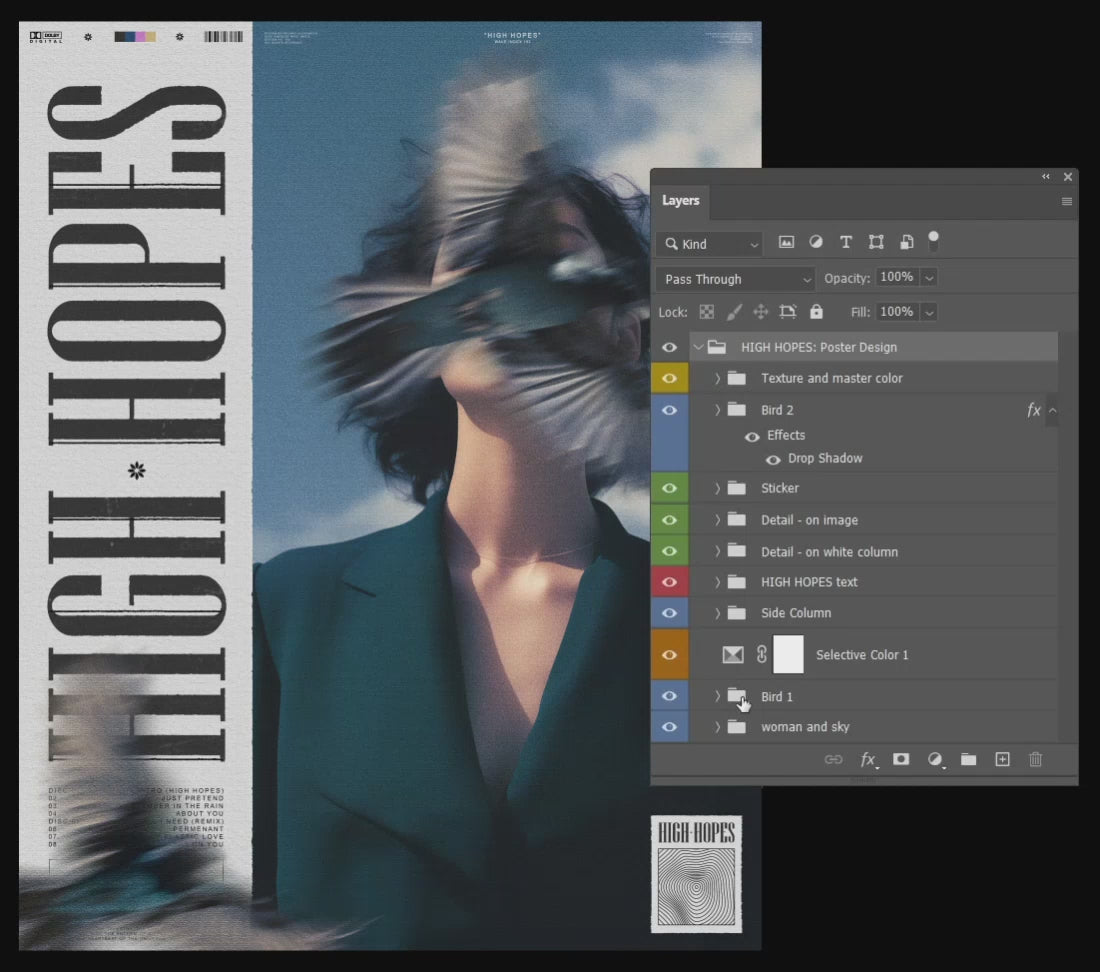This screenshot has width=1100, height=972.
Task: Filter layers by smart object kind
Action: click(906, 243)
